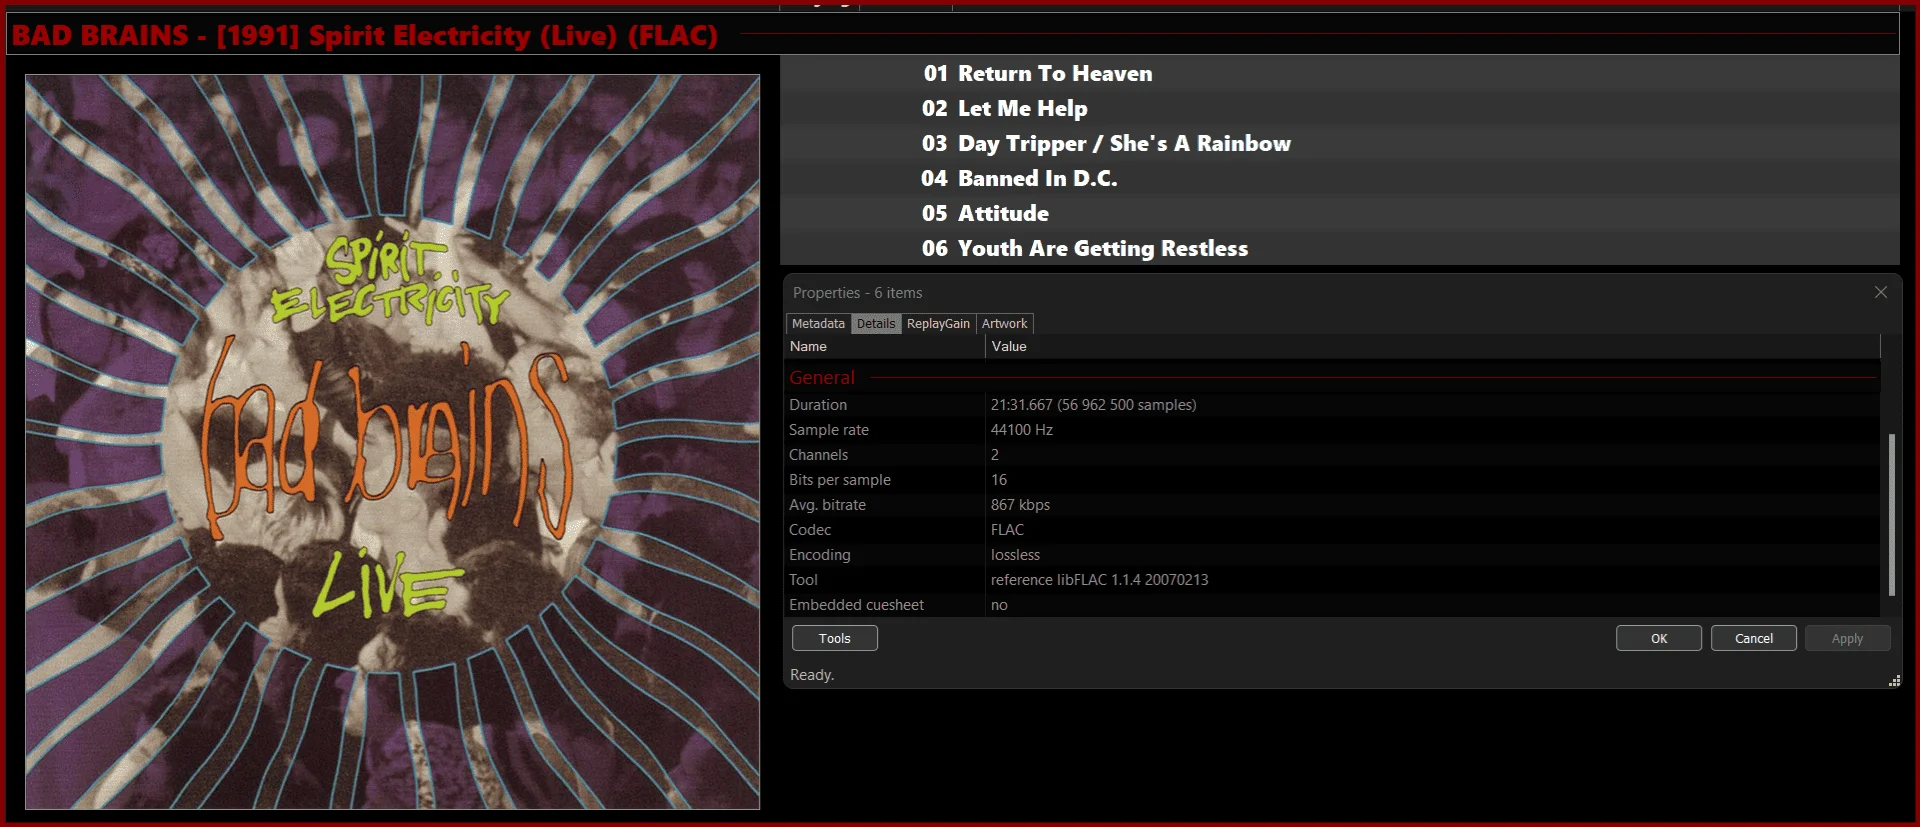Select track 01 Return To Heaven
Image resolution: width=1920 pixels, height=827 pixels.
1339,73
